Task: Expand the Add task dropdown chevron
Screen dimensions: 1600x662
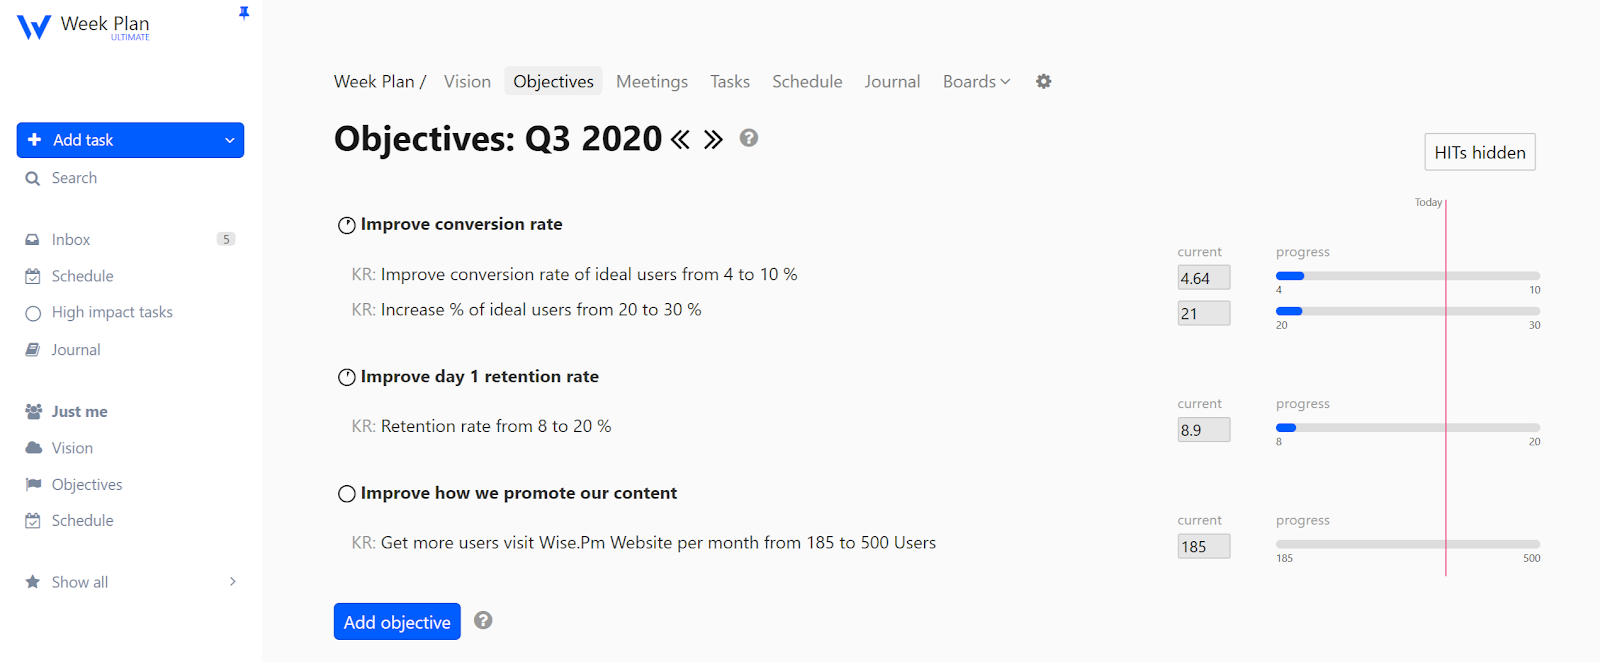Action: tap(229, 140)
